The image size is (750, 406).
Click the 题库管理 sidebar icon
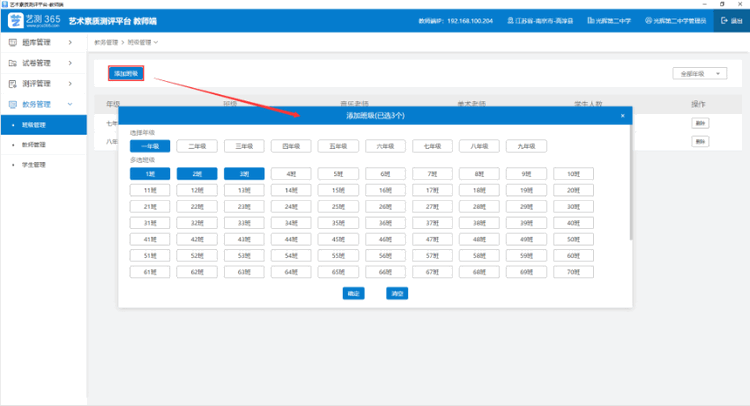click(x=12, y=42)
